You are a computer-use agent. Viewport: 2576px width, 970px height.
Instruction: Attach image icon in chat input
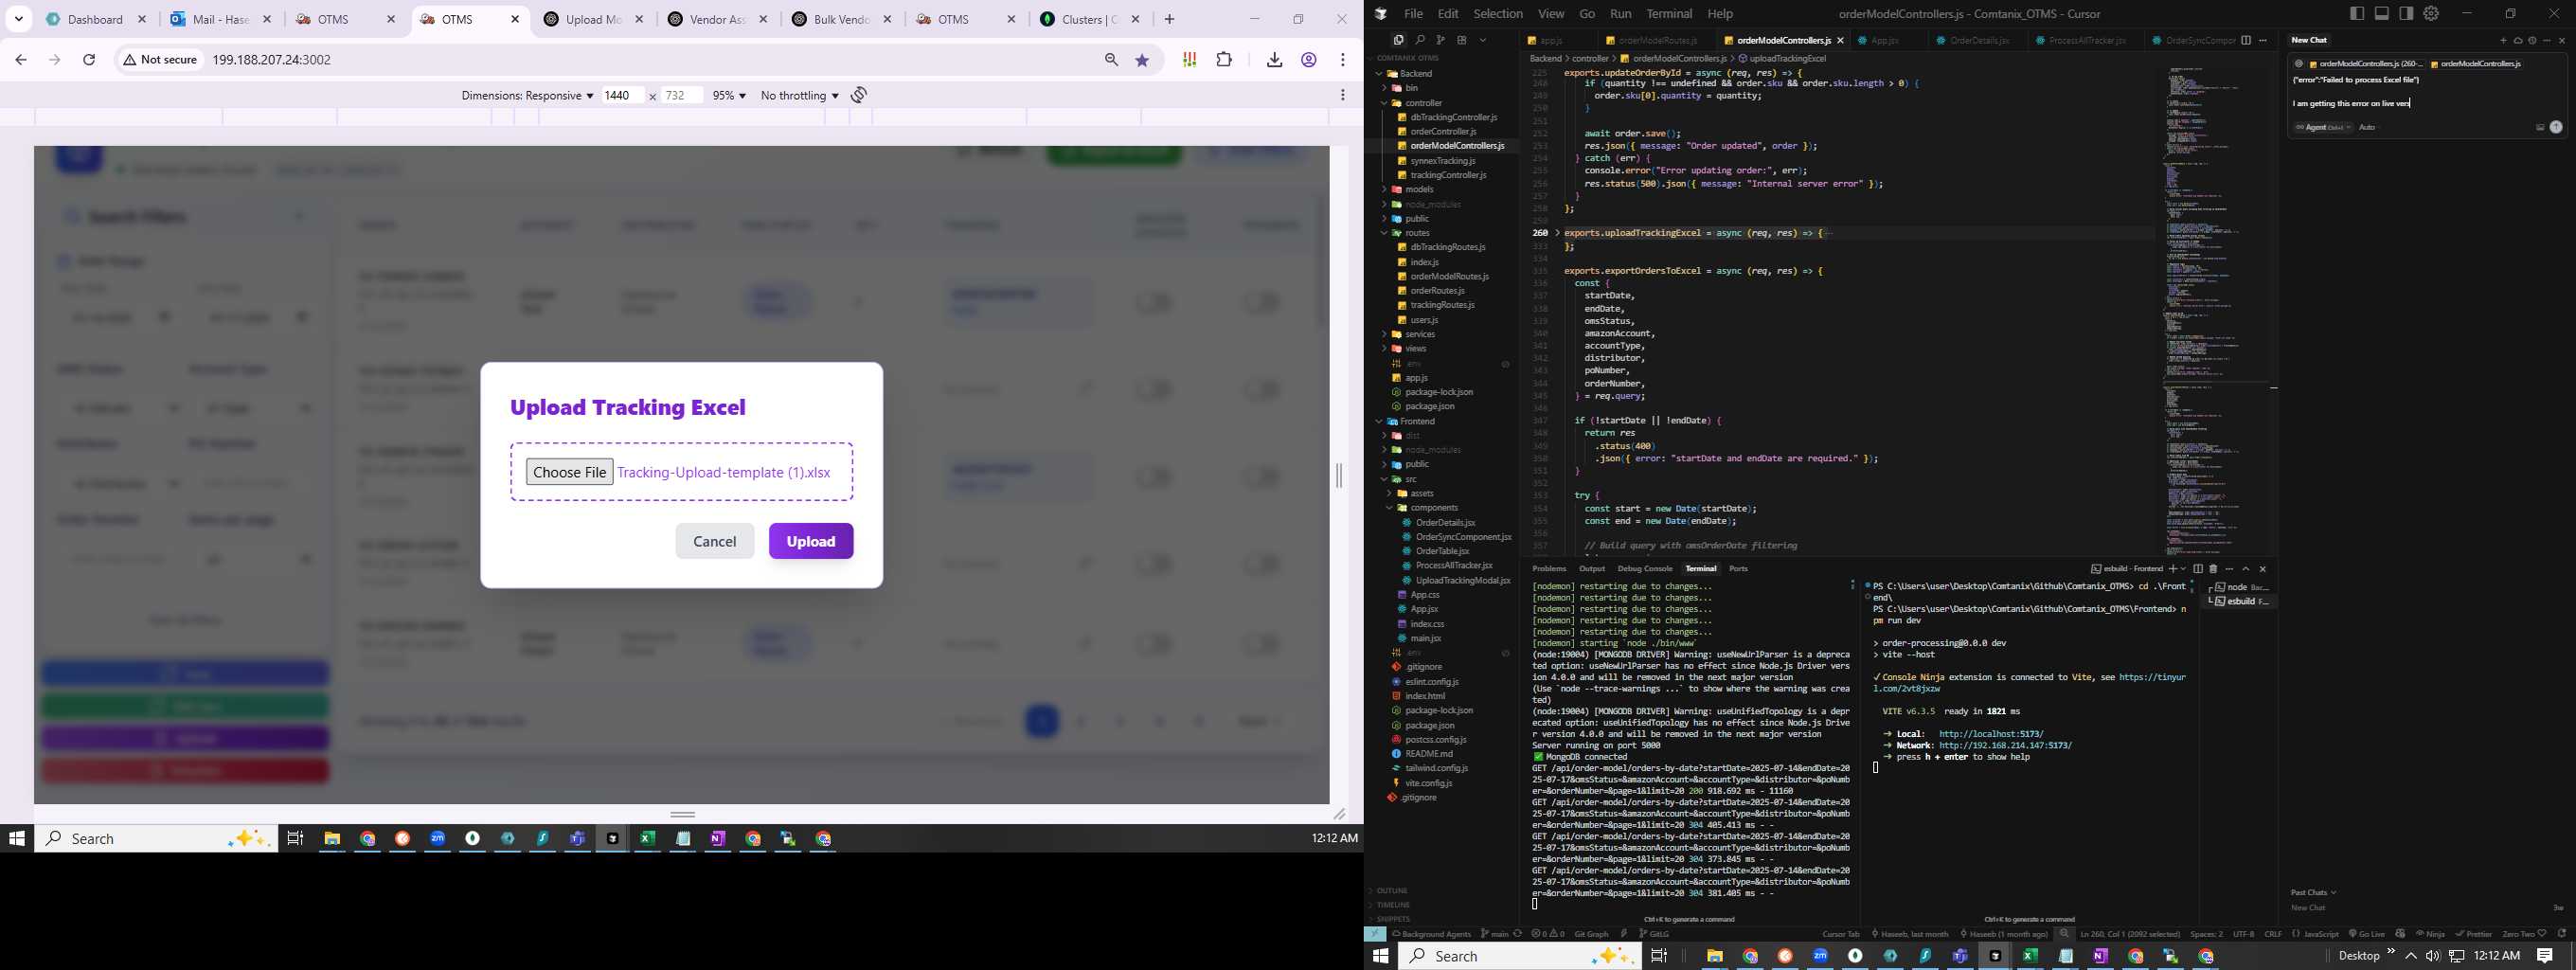(x=2540, y=127)
